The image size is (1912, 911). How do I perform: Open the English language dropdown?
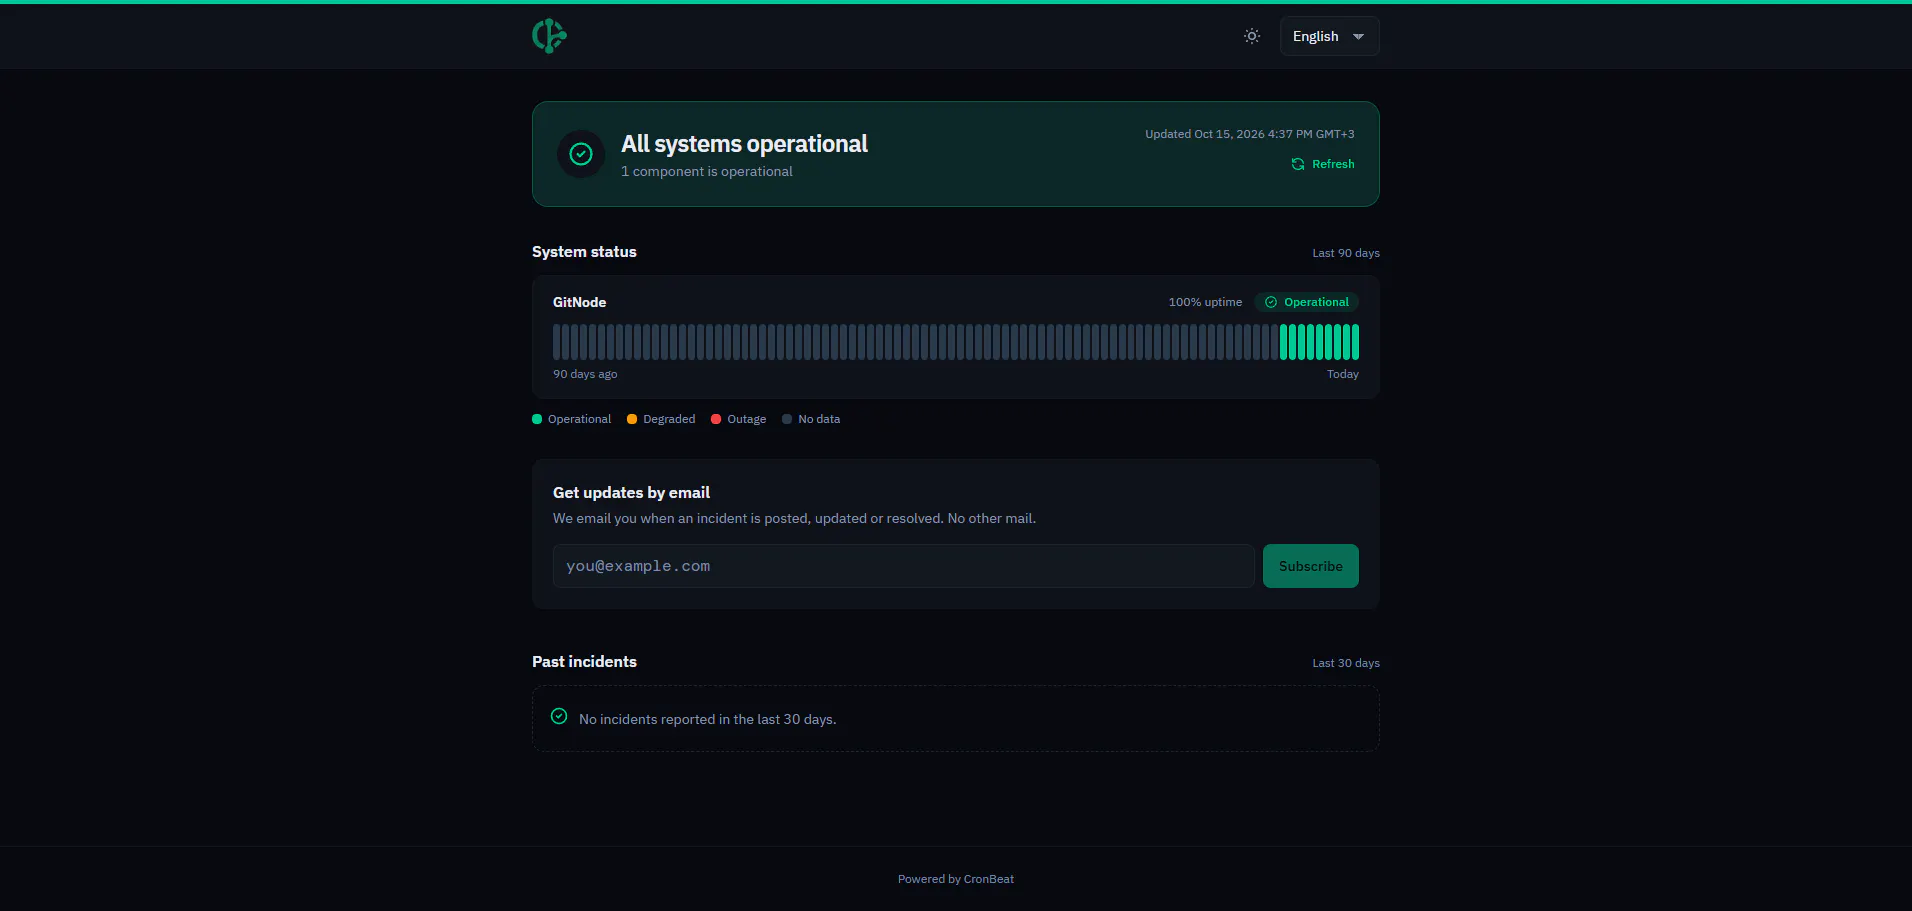coord(1329,36)
